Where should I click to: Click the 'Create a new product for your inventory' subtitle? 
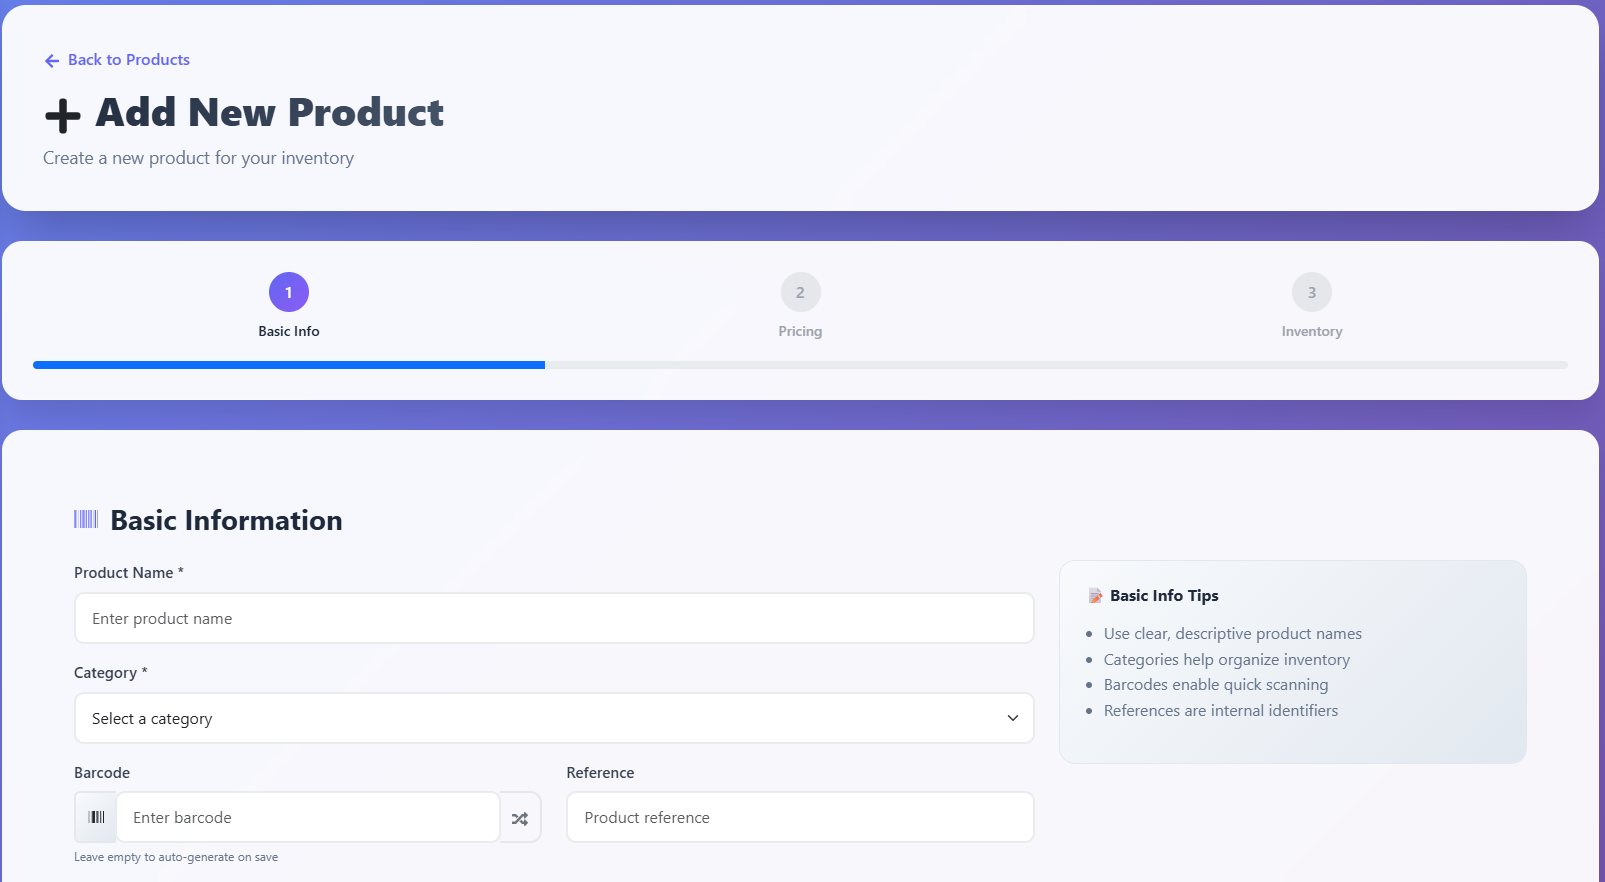[198, 158]
